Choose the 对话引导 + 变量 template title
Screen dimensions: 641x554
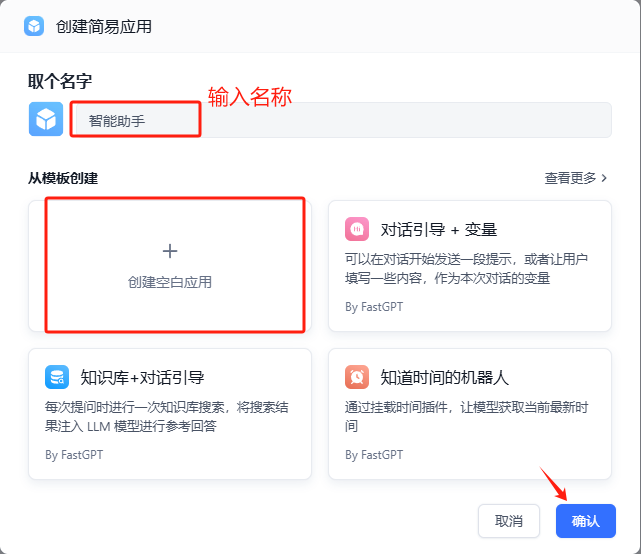coord(439,230)
